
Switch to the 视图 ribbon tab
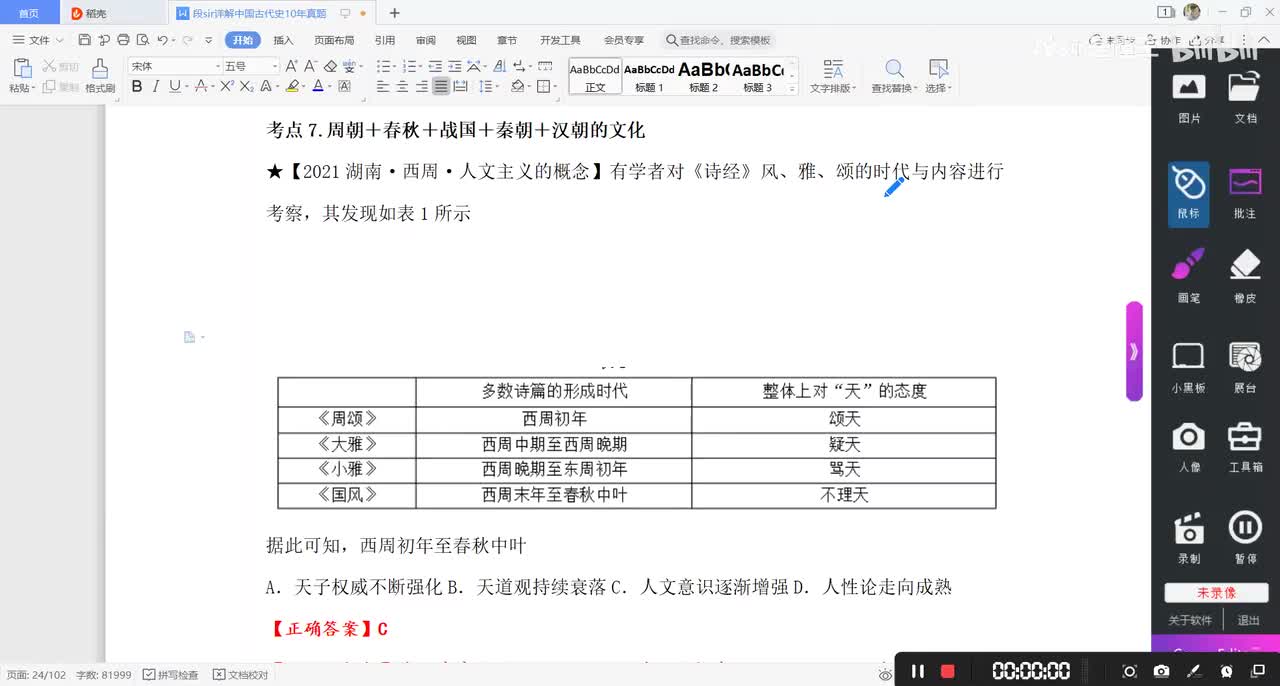(x=466, y=40)
